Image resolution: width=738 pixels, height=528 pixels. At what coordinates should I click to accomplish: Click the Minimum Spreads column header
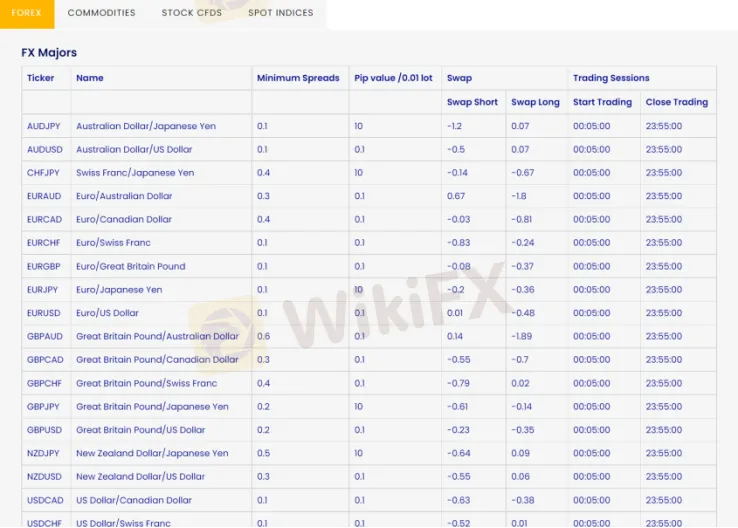(x=298, y=78)
